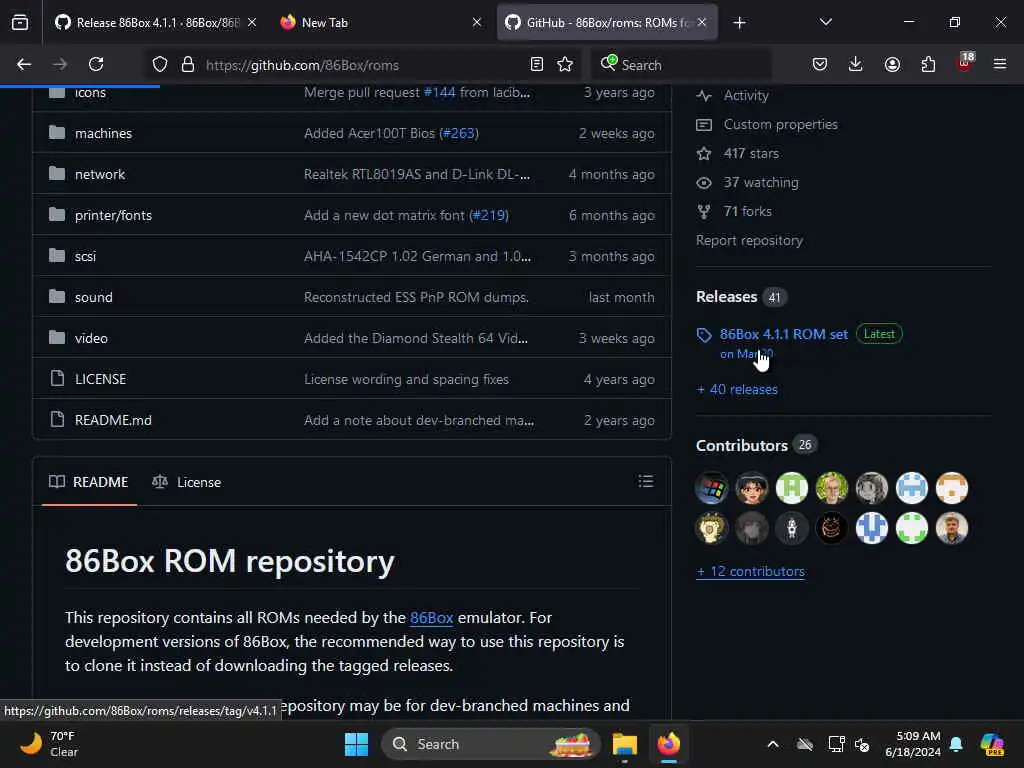Open 86Box 4.1.1 ROM set release
Image resolution: width=1024 pixels, height=768 pixels.
(784, 334)
